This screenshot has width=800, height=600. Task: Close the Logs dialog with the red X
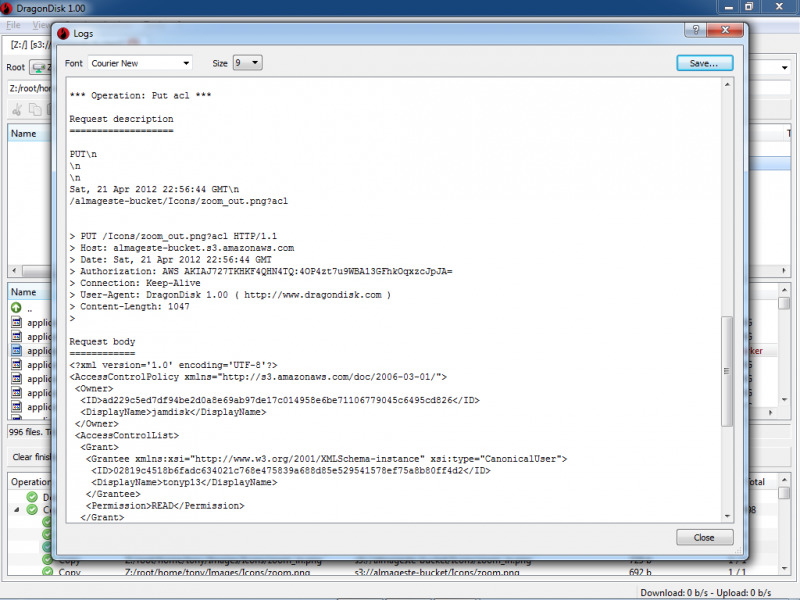pyautogui.click(x=725, y=30)
